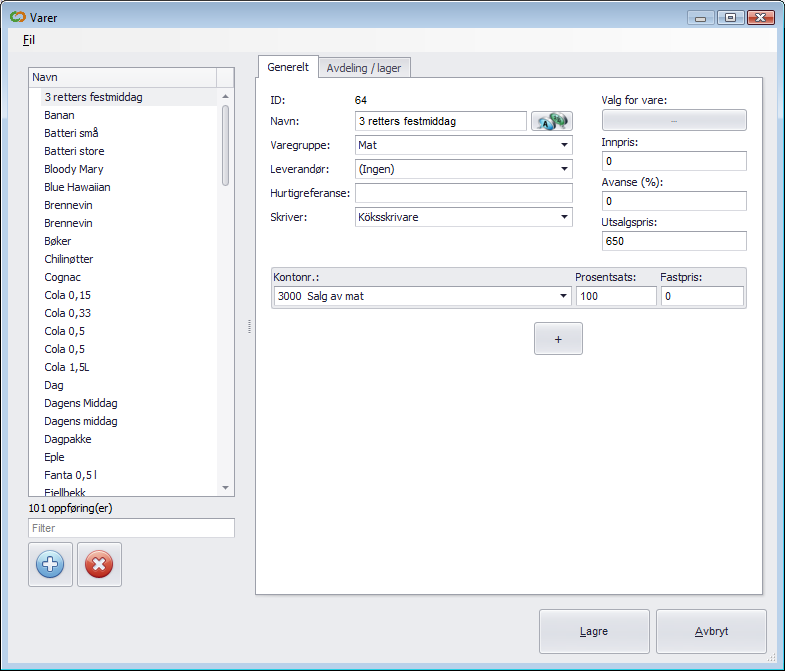Click the panel splitter handle

pos(249,327)
